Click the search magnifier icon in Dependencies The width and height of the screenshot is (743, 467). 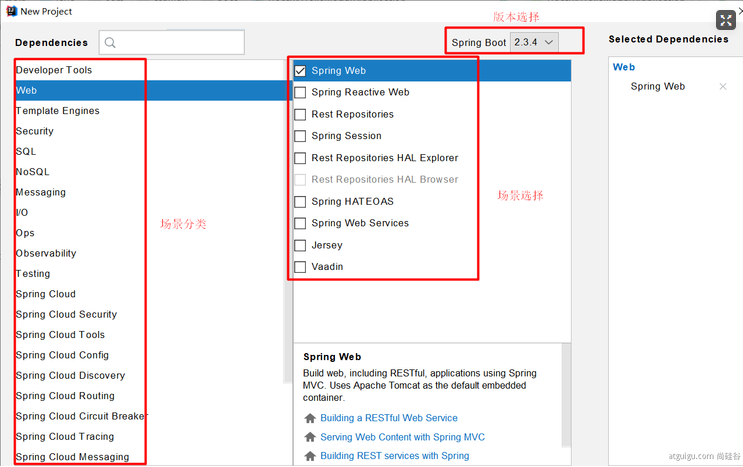point(109,42)
